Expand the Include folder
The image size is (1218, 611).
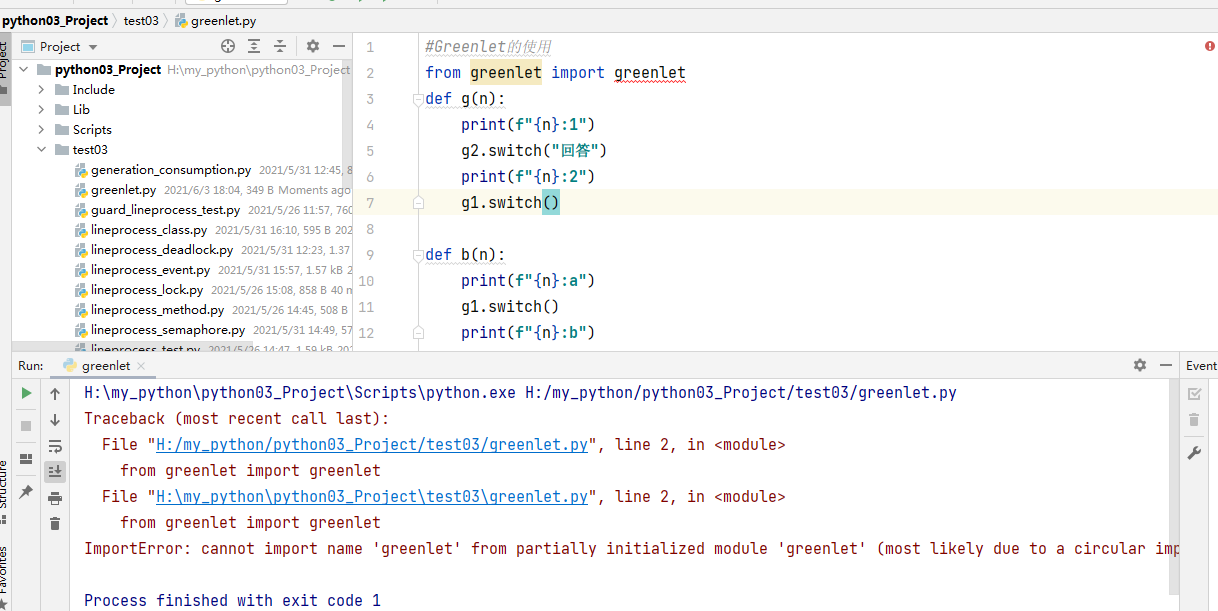point(41,90)
